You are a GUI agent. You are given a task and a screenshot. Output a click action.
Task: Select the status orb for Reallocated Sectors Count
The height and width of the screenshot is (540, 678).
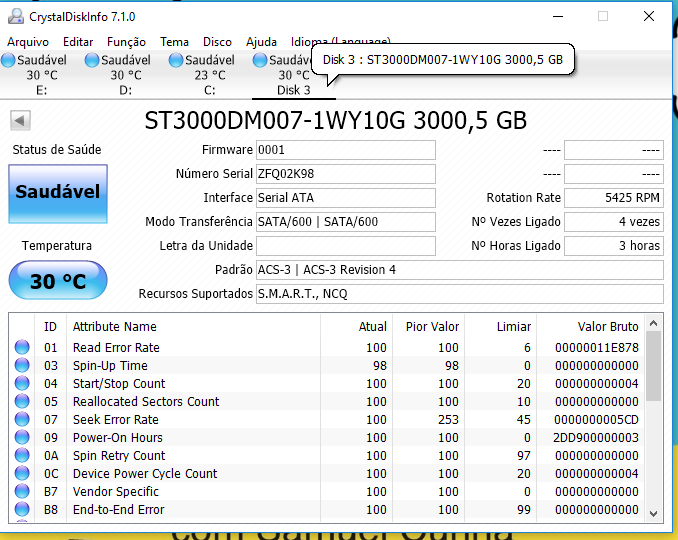point(22,401)
